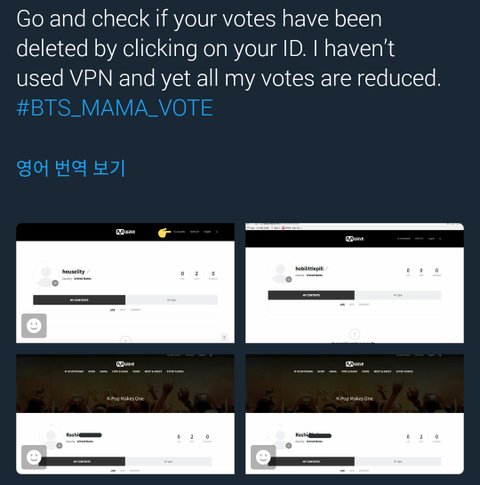Select dark My Contents tab under hobilittlepill

point(311,295)
